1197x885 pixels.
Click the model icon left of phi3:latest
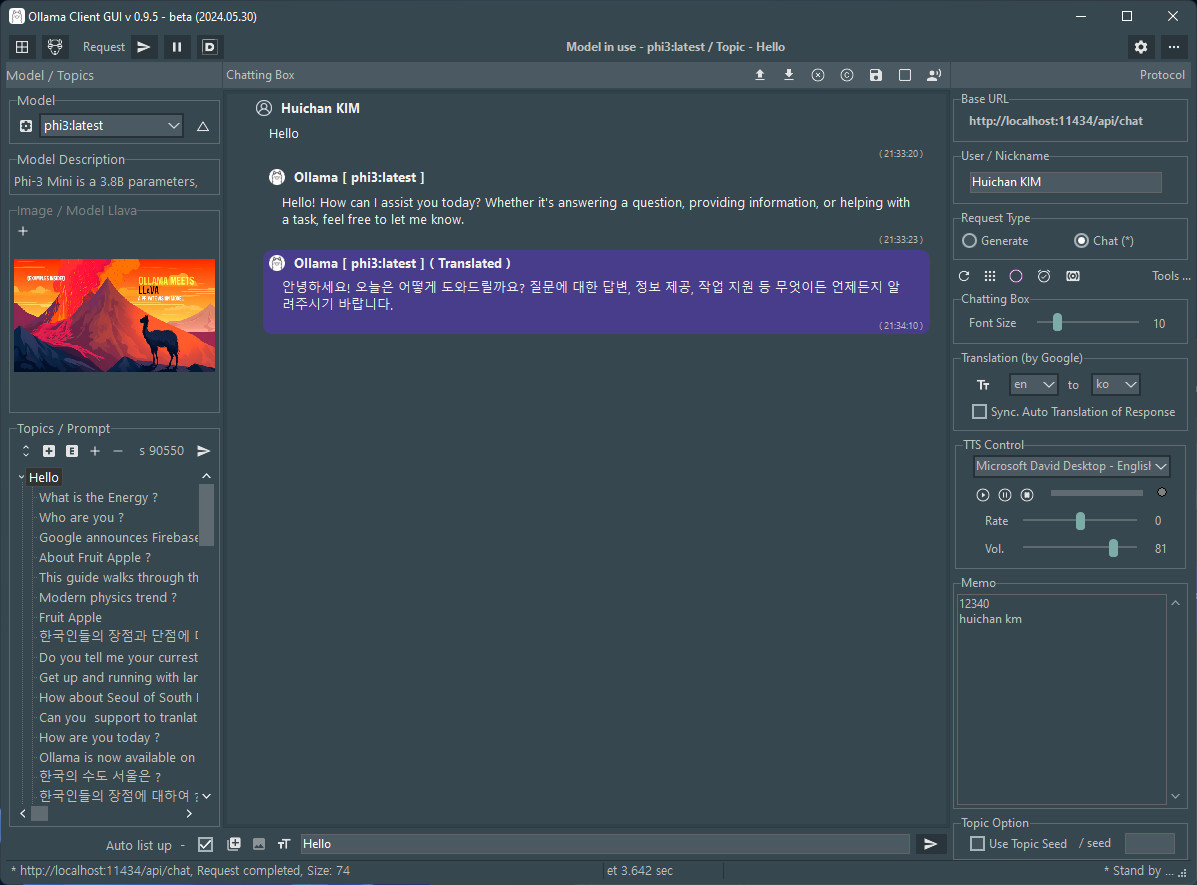pyautogui.click(x=26, y=126)
